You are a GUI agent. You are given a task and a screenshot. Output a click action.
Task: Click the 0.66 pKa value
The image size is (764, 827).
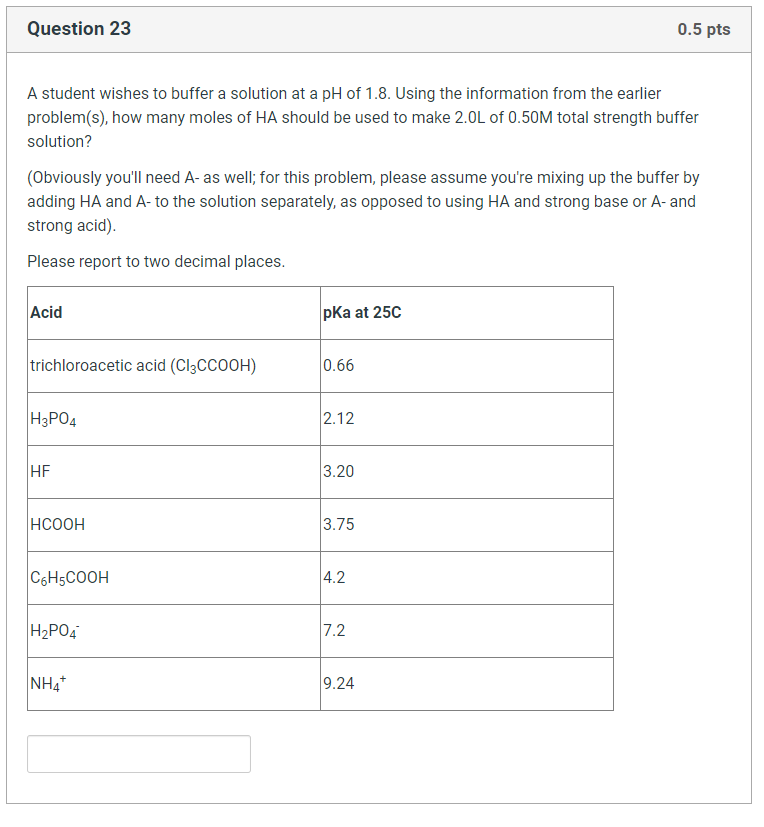click(336, 365)
